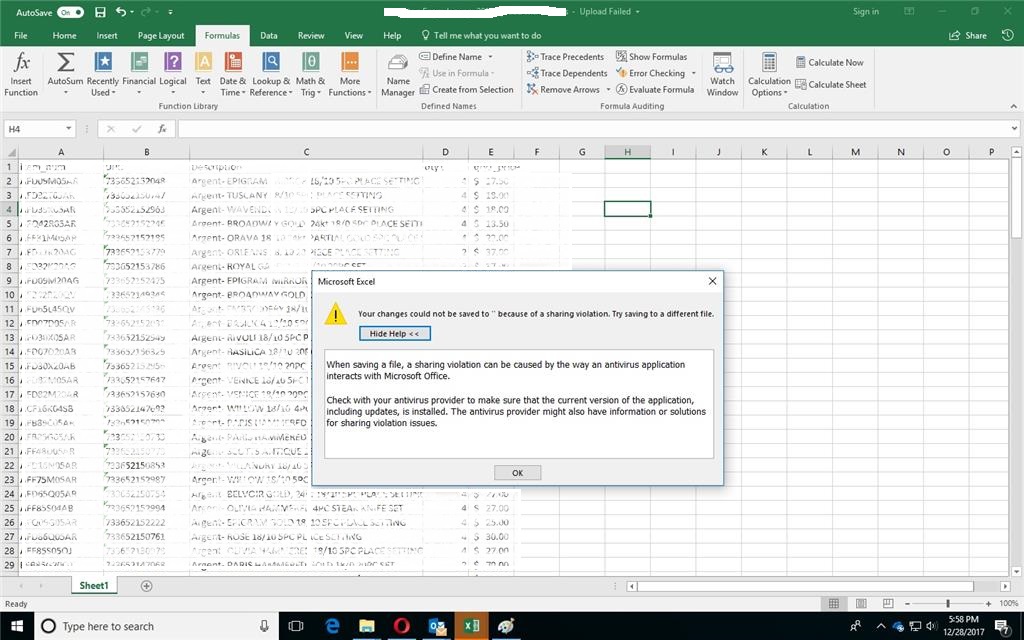1024x640 pixels.
Task: Expand the Error Checking dropdown arrow
Action: (694, 73)
